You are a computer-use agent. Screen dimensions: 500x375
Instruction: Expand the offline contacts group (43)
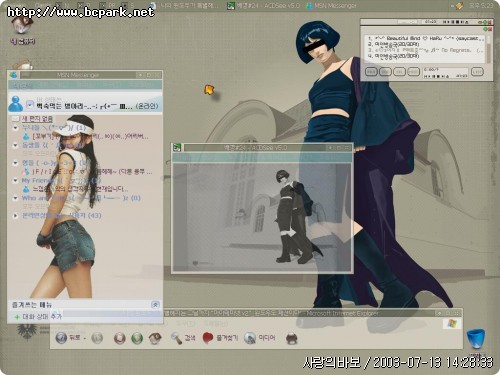[x=15, y=216]
